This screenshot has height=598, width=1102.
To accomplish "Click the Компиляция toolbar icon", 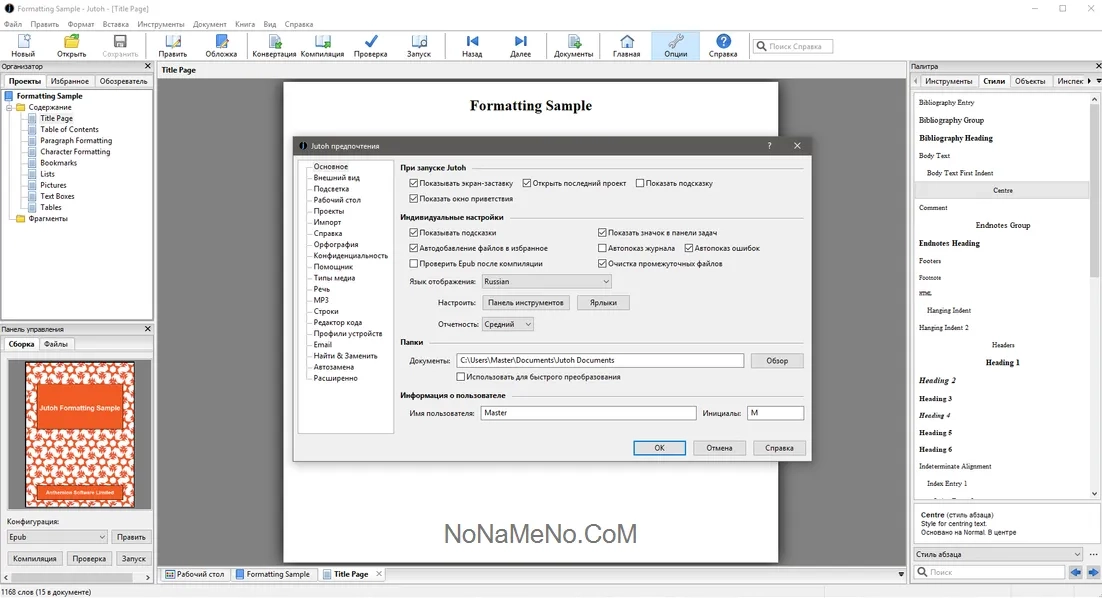I will 322,45.
